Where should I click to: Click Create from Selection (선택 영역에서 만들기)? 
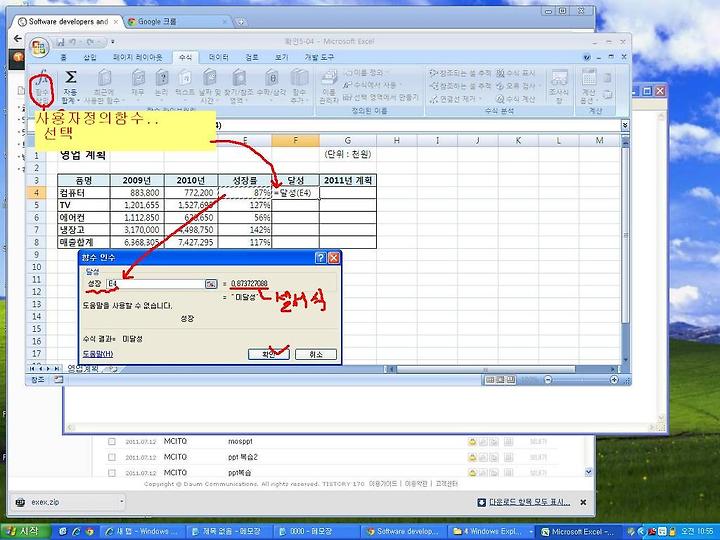[x=381, y=97]
